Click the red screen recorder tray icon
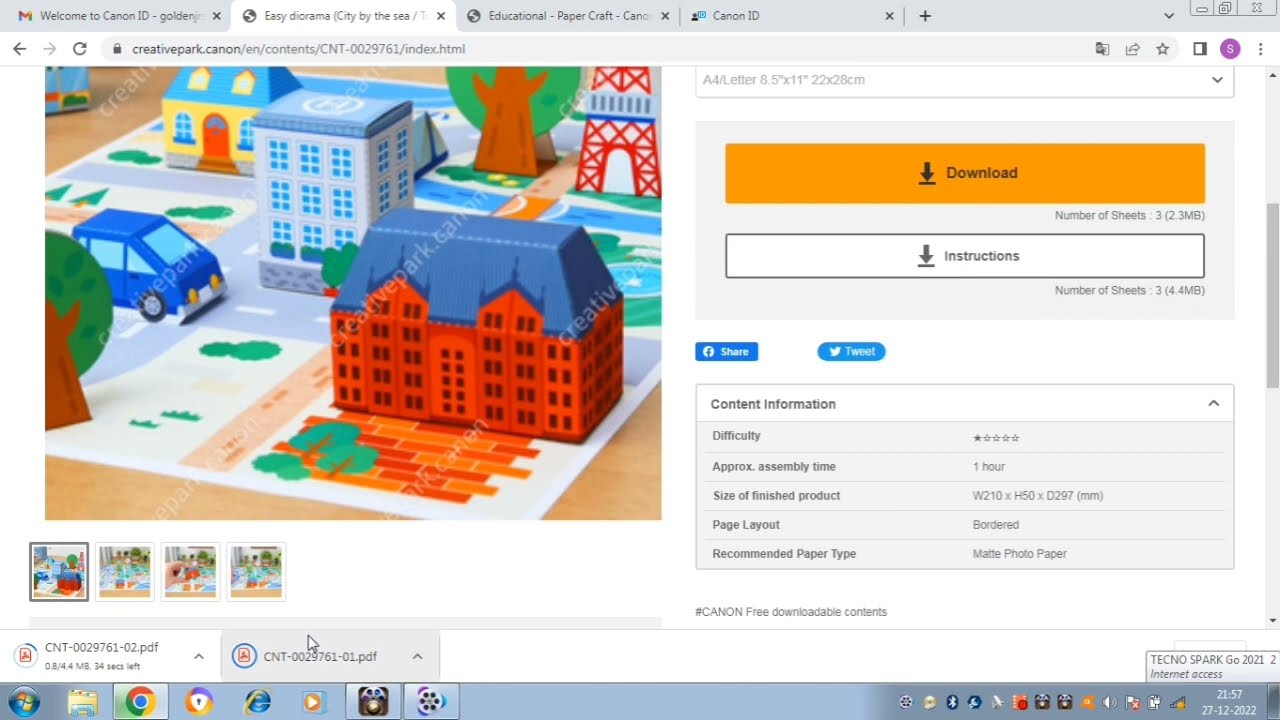This screenshot has width=1280, height=720. click(1020, 702)
